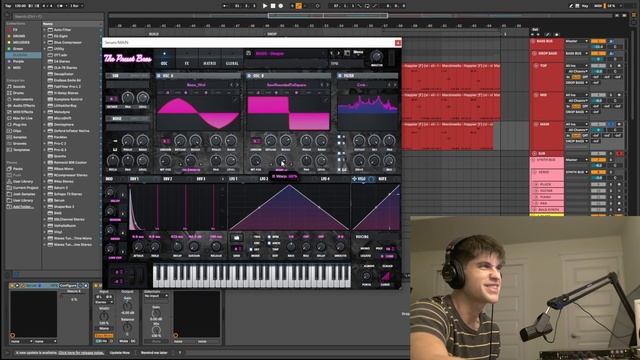Open BASS BUS track Master output chooser
Image resolution: width=640 pixels, height=360 pixels.
[576, 41]
